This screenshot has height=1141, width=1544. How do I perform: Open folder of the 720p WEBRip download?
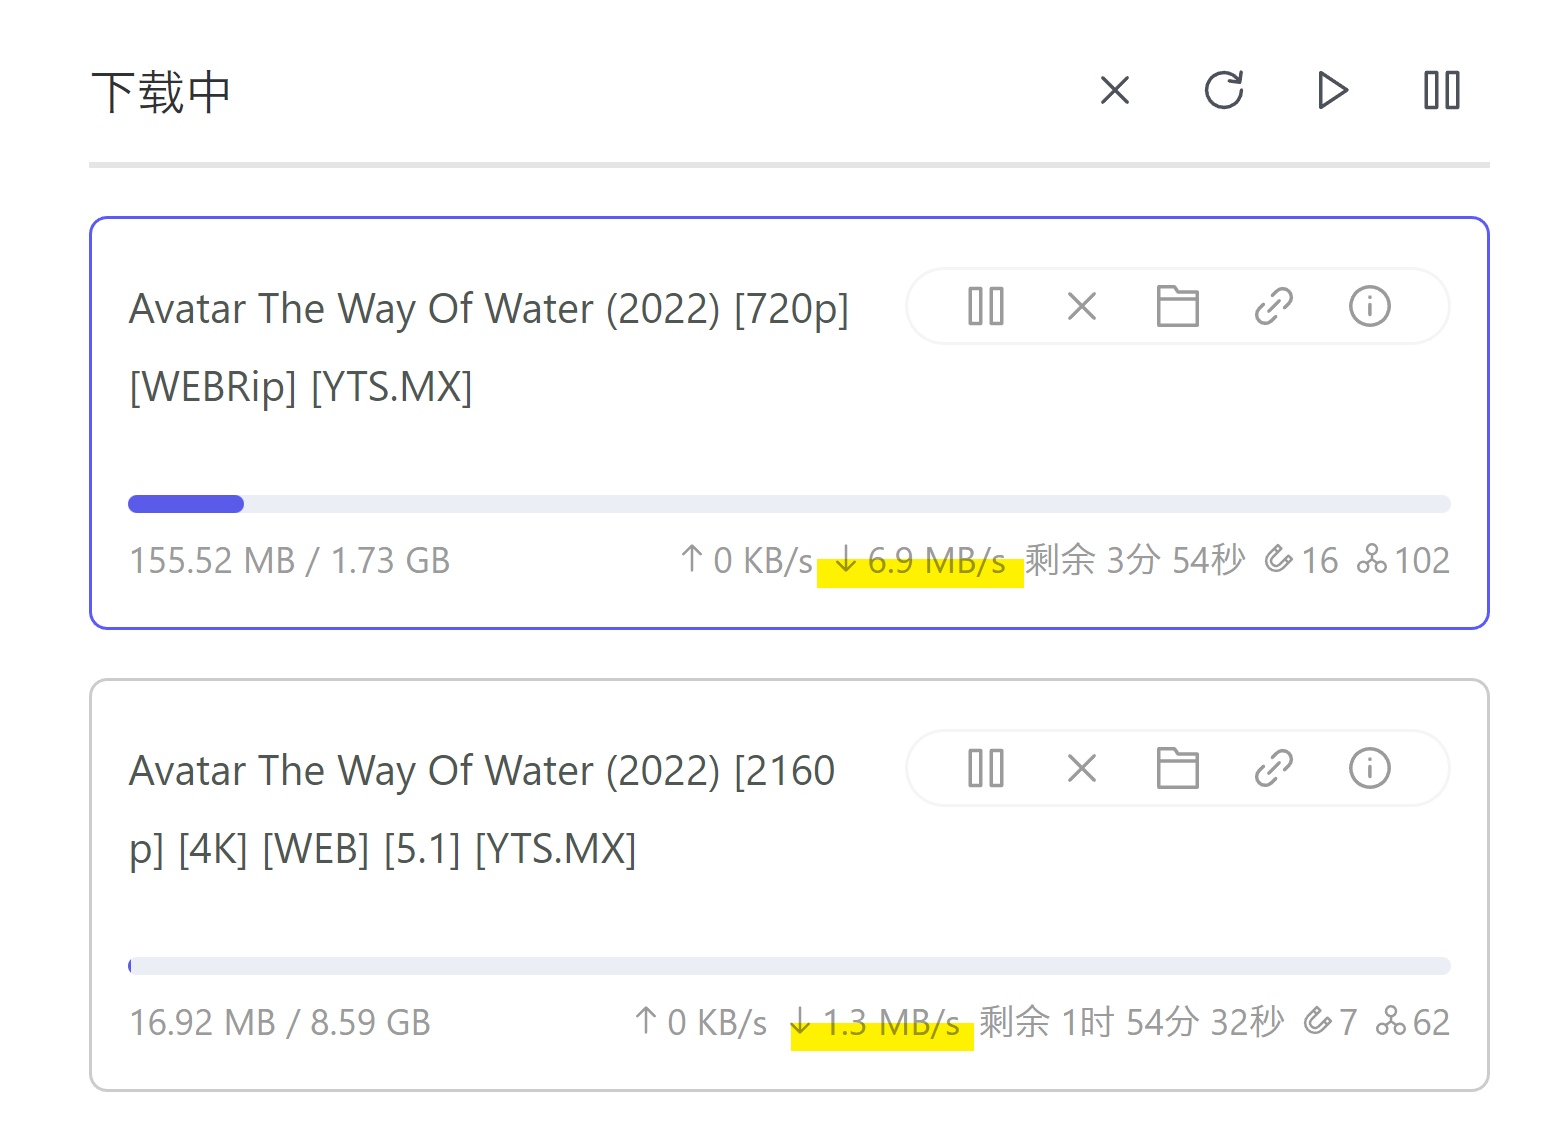(x=1177, y=307)
